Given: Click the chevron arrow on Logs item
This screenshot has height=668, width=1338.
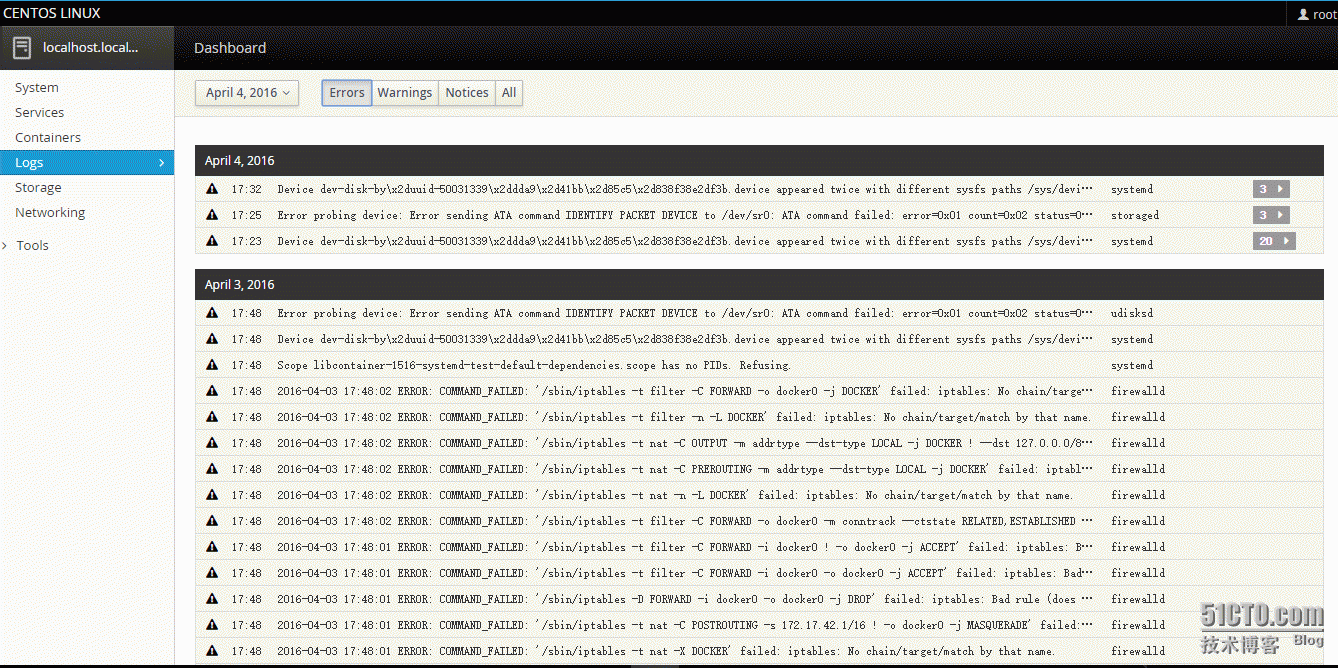Looking at the screenshot, I should 162,163.
